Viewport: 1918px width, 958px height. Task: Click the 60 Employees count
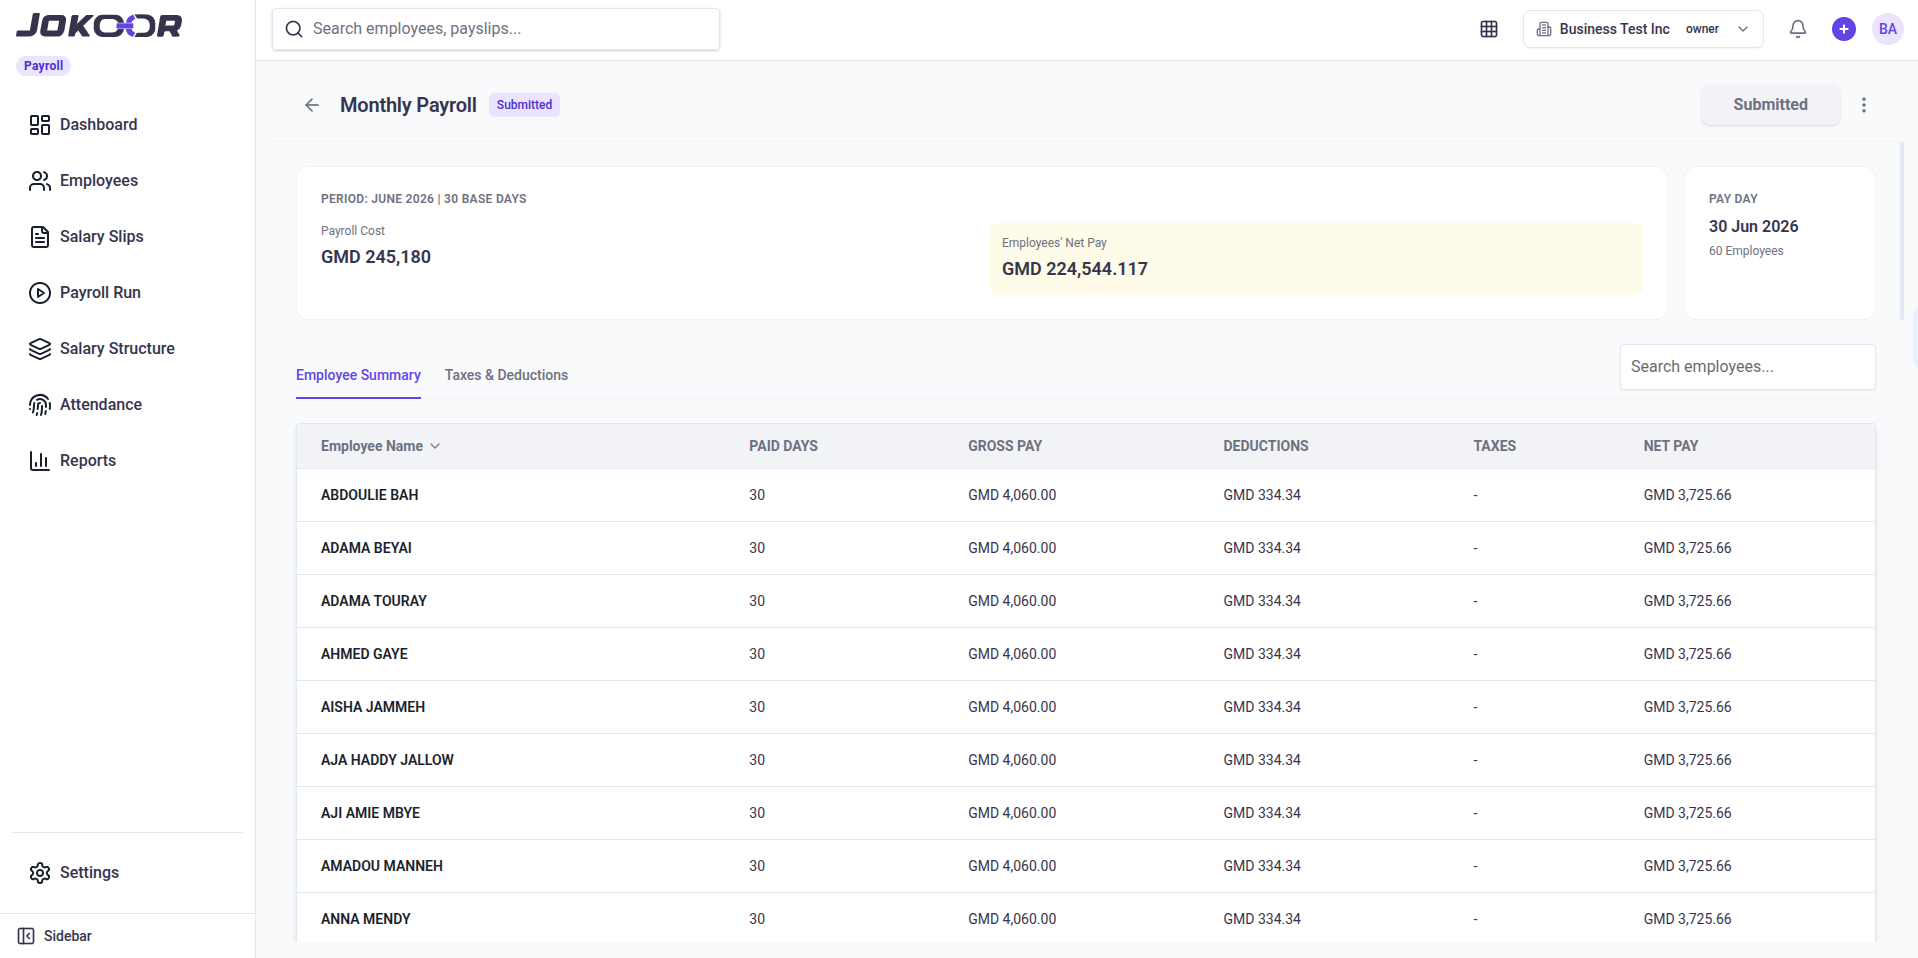[x=1746, y=251]
